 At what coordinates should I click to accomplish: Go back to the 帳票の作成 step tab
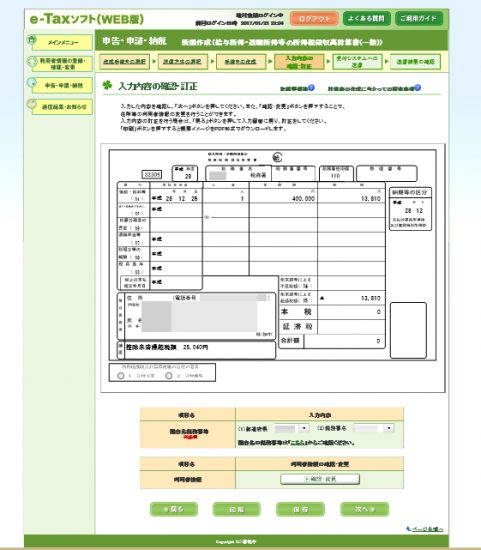pos(240,62)
